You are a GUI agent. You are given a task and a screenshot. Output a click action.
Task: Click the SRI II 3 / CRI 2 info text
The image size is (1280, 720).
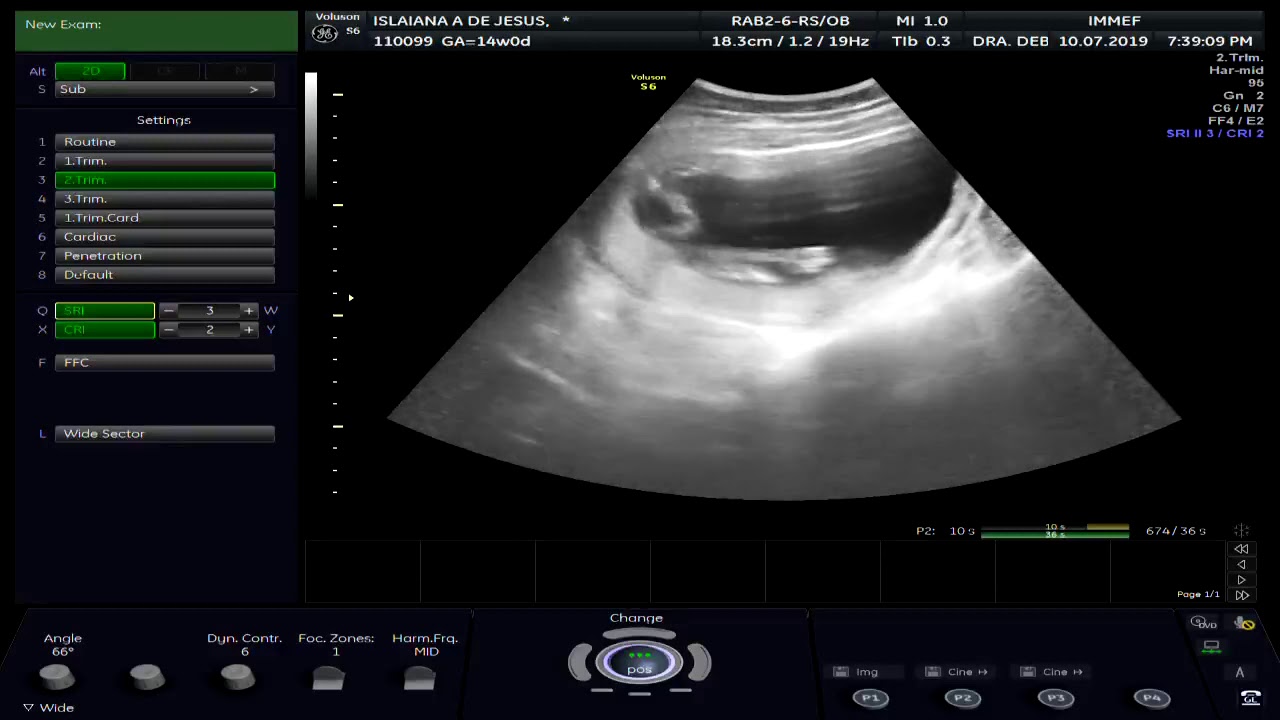pos(1215,133)
